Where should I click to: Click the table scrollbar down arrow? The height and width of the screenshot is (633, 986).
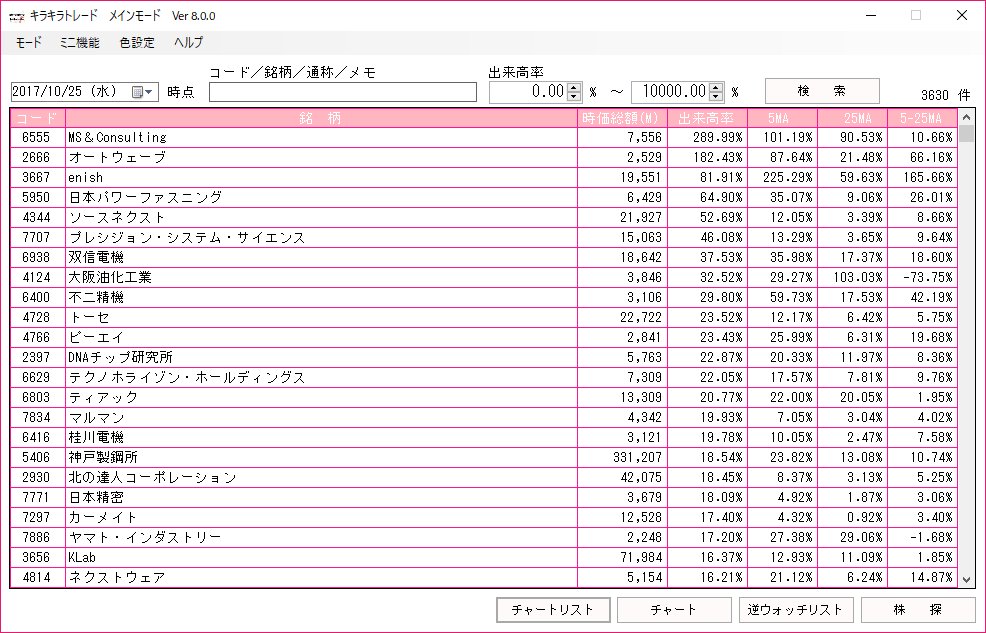coord(967,580)
